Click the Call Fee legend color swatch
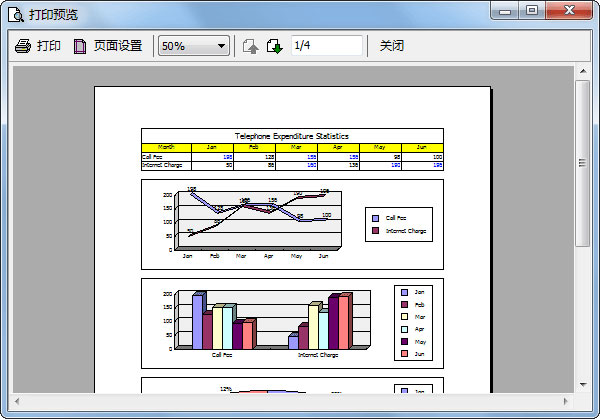This screenshot has width=600, height=419. (x=376, y=217)
